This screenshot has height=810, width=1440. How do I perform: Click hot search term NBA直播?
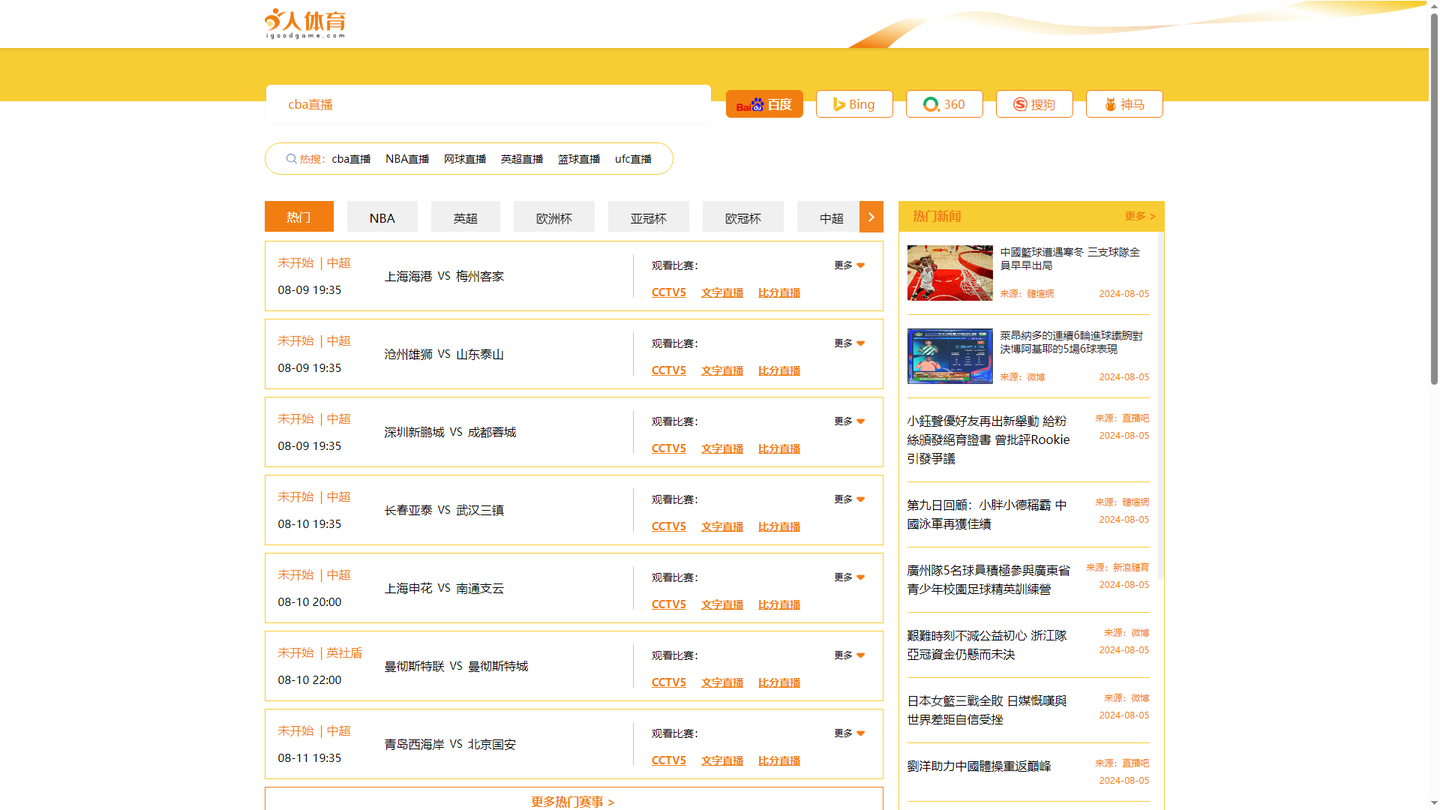tap(407, 159)
